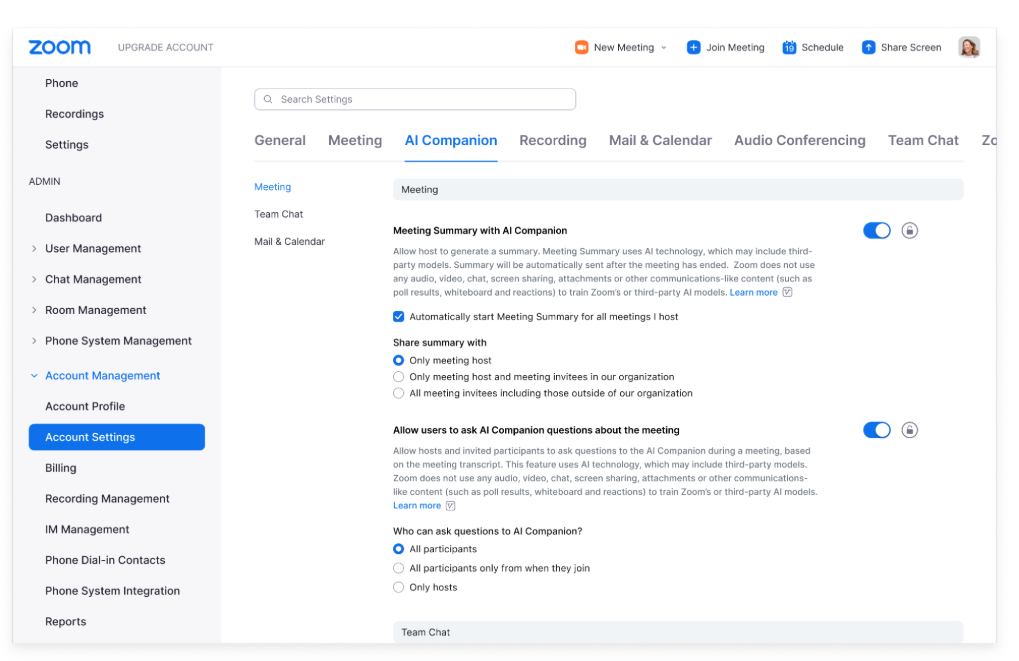The height and width of the screenshot is (661, 1019).
Task: Select Account Settings in sidebar
Action: click(117, 437)
